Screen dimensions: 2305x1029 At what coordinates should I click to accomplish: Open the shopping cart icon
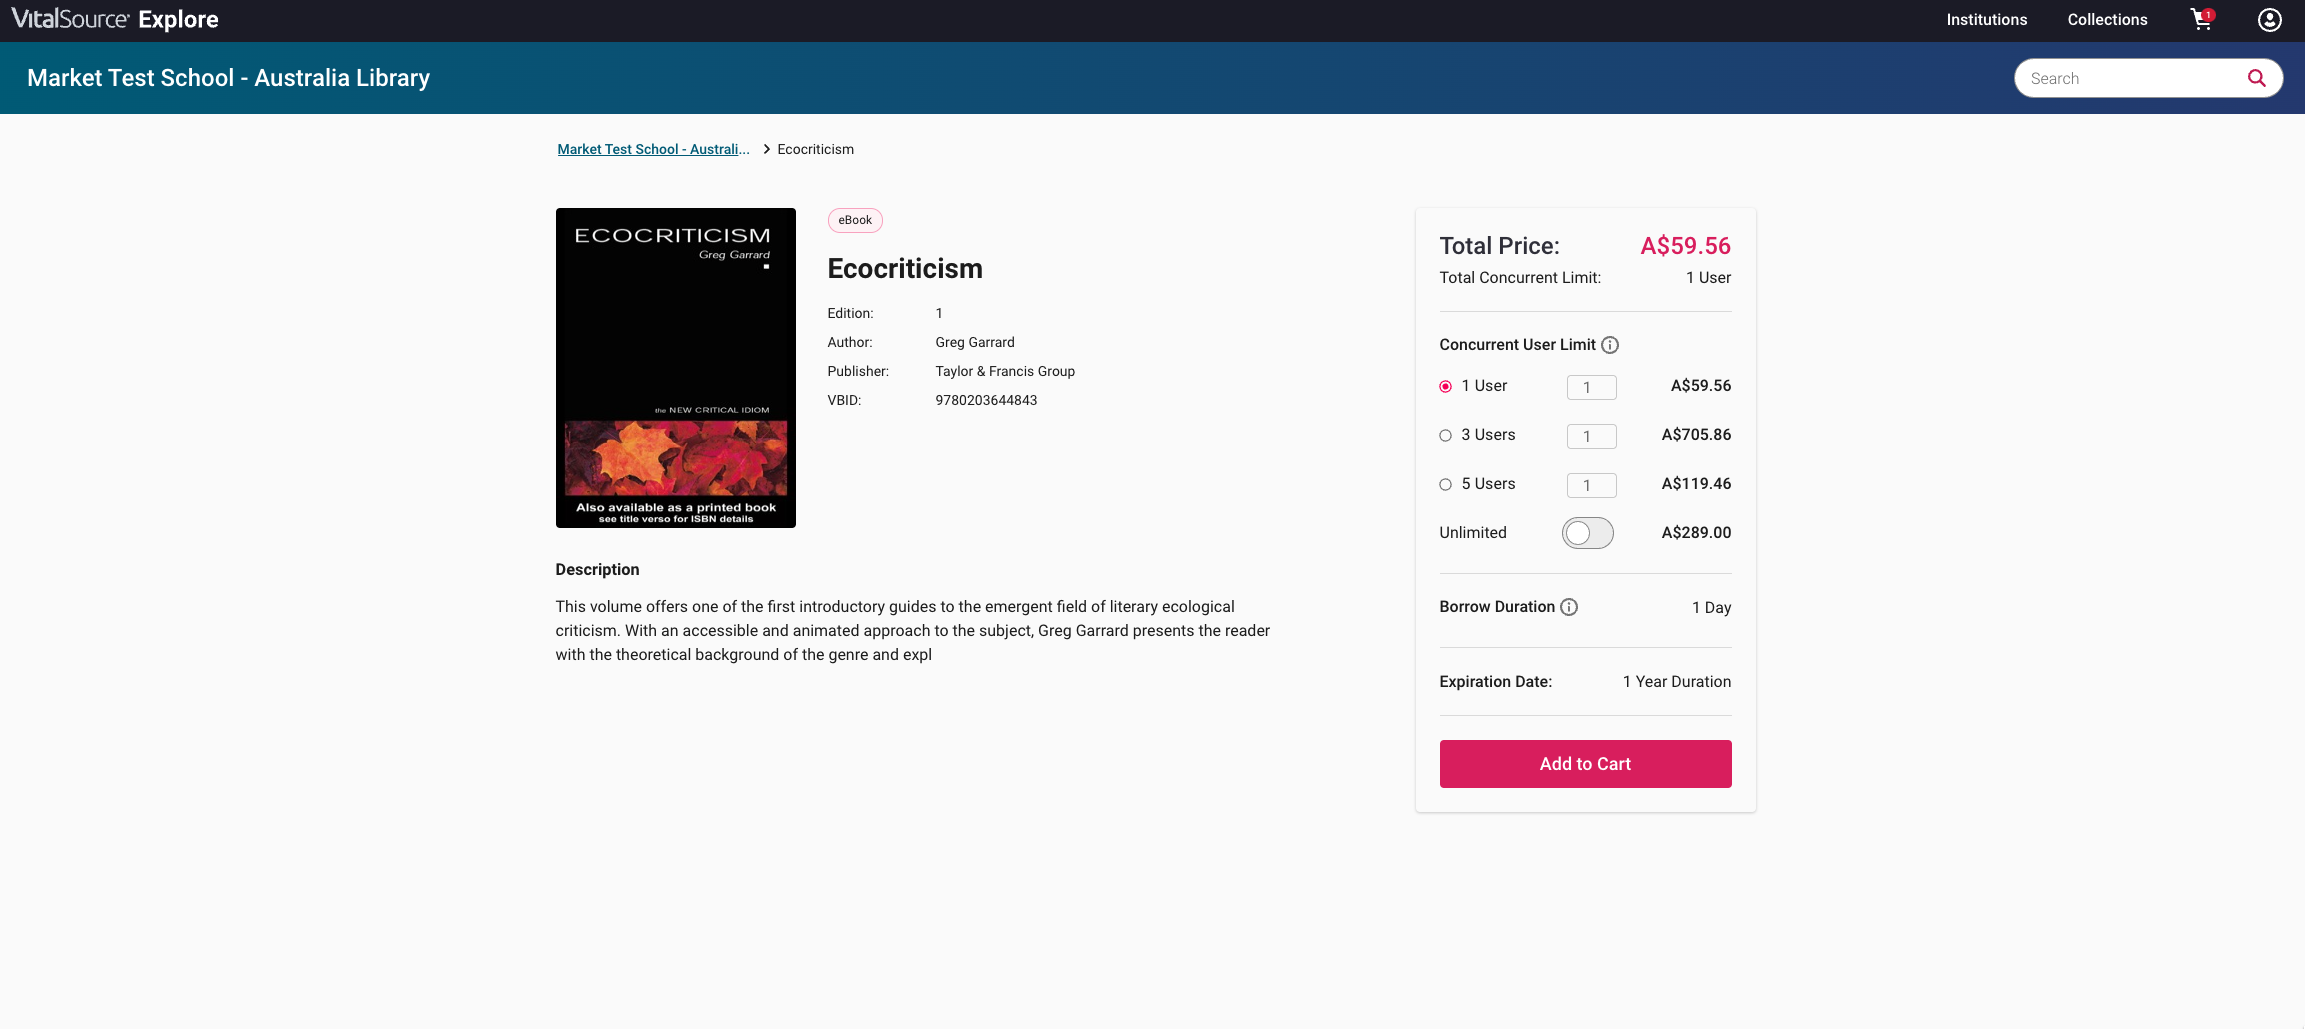(x=2202, y=19)
